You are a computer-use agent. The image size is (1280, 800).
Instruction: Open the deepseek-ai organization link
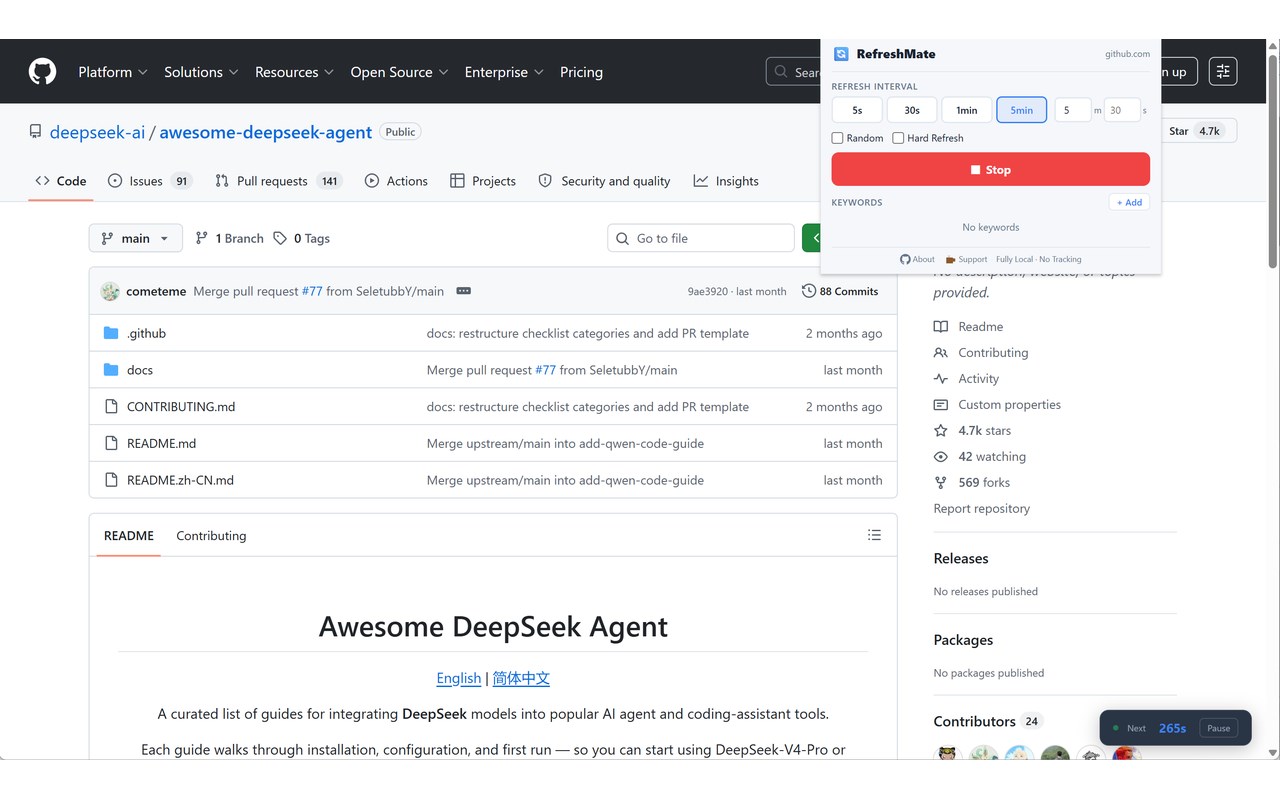[x=97, y=132]
